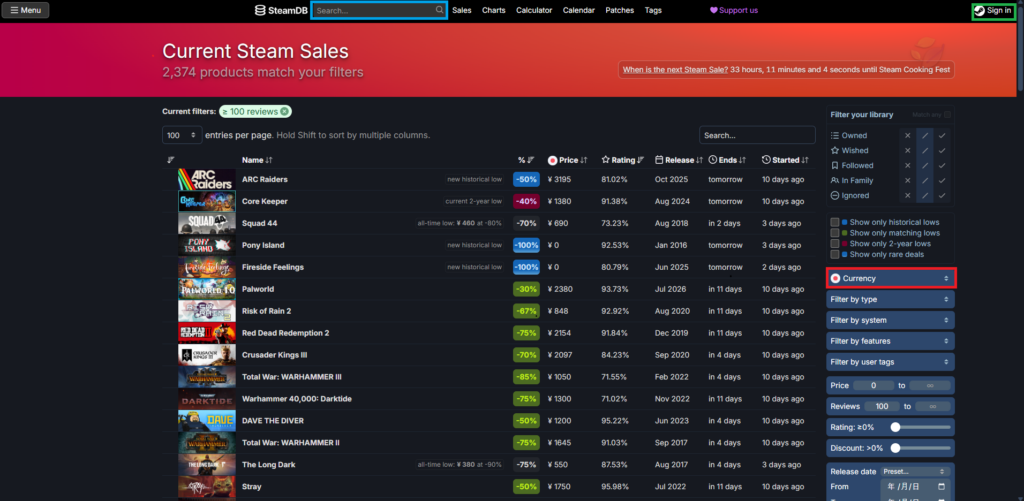1024x501 pixels.
Task: Open Red Dead Redemption 2 link
Action: [285, 333]
